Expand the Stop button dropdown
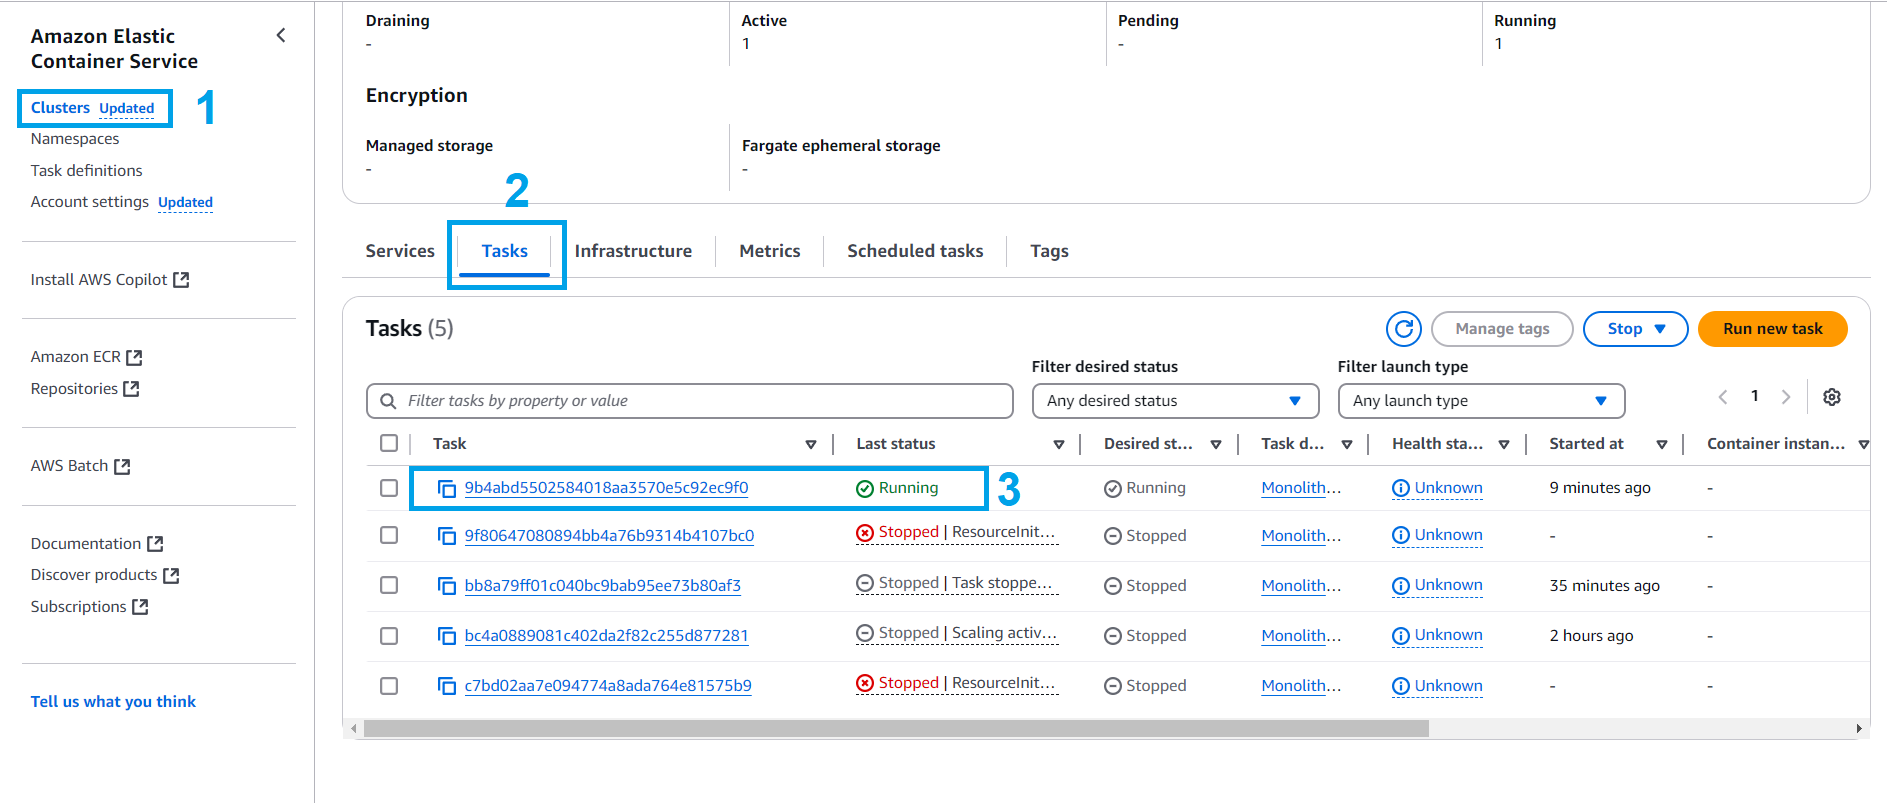The width and height of the screenshot is (1887, 803). (x=1636, y=329)
